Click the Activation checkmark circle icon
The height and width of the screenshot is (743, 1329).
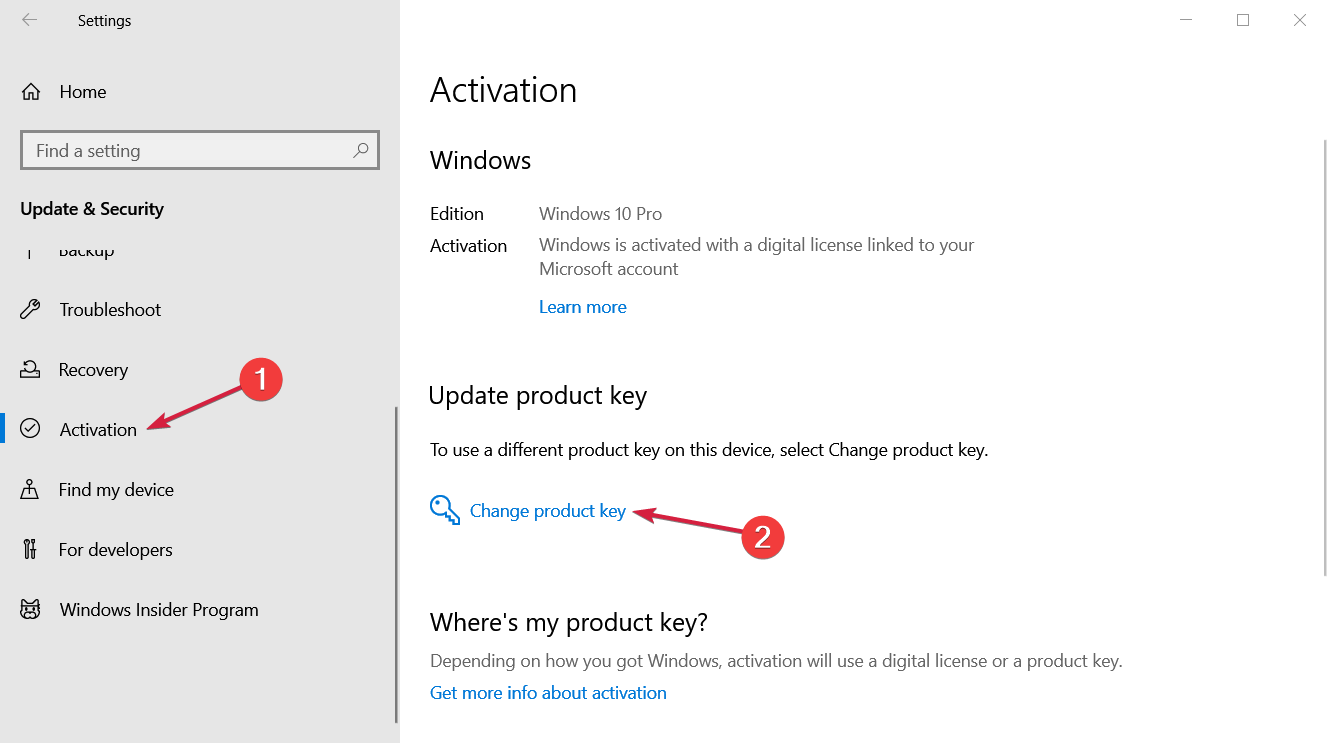pos(30,429)
